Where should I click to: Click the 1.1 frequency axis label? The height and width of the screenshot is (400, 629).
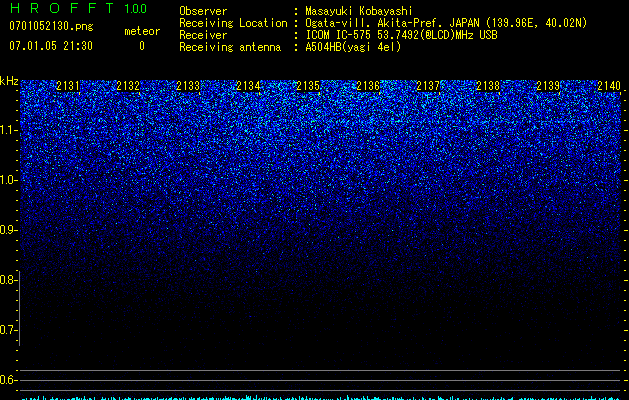(x=8, y=130)
